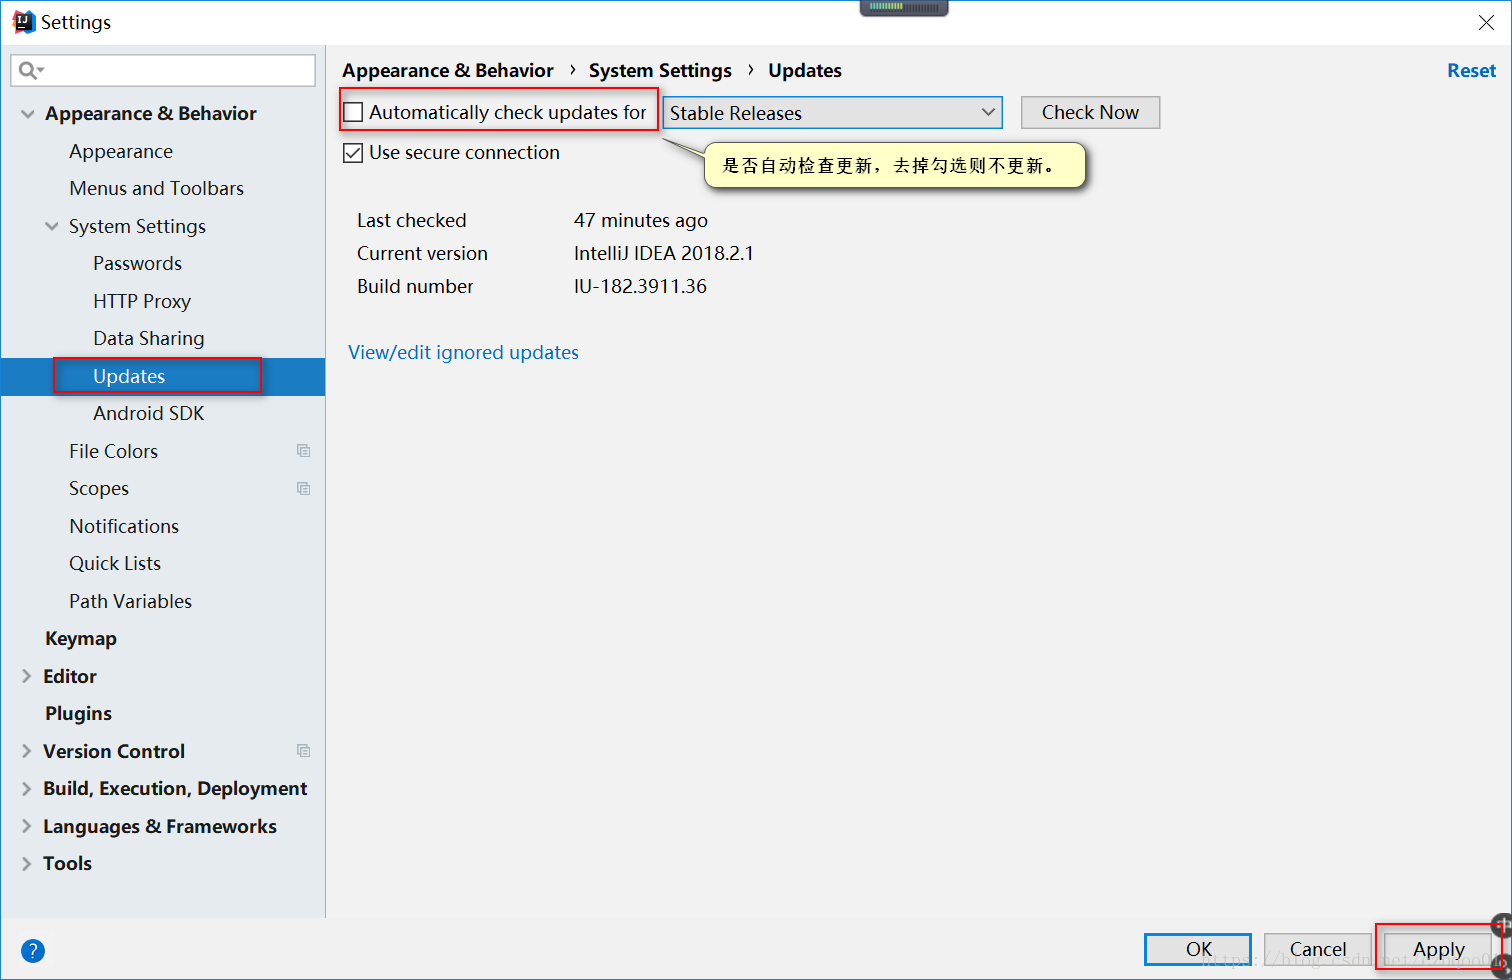This screenshot has height=980, width=1512.
Task: Expand Languages & Frameworks section
Action: pyautogui.click(x=27, y=827)
